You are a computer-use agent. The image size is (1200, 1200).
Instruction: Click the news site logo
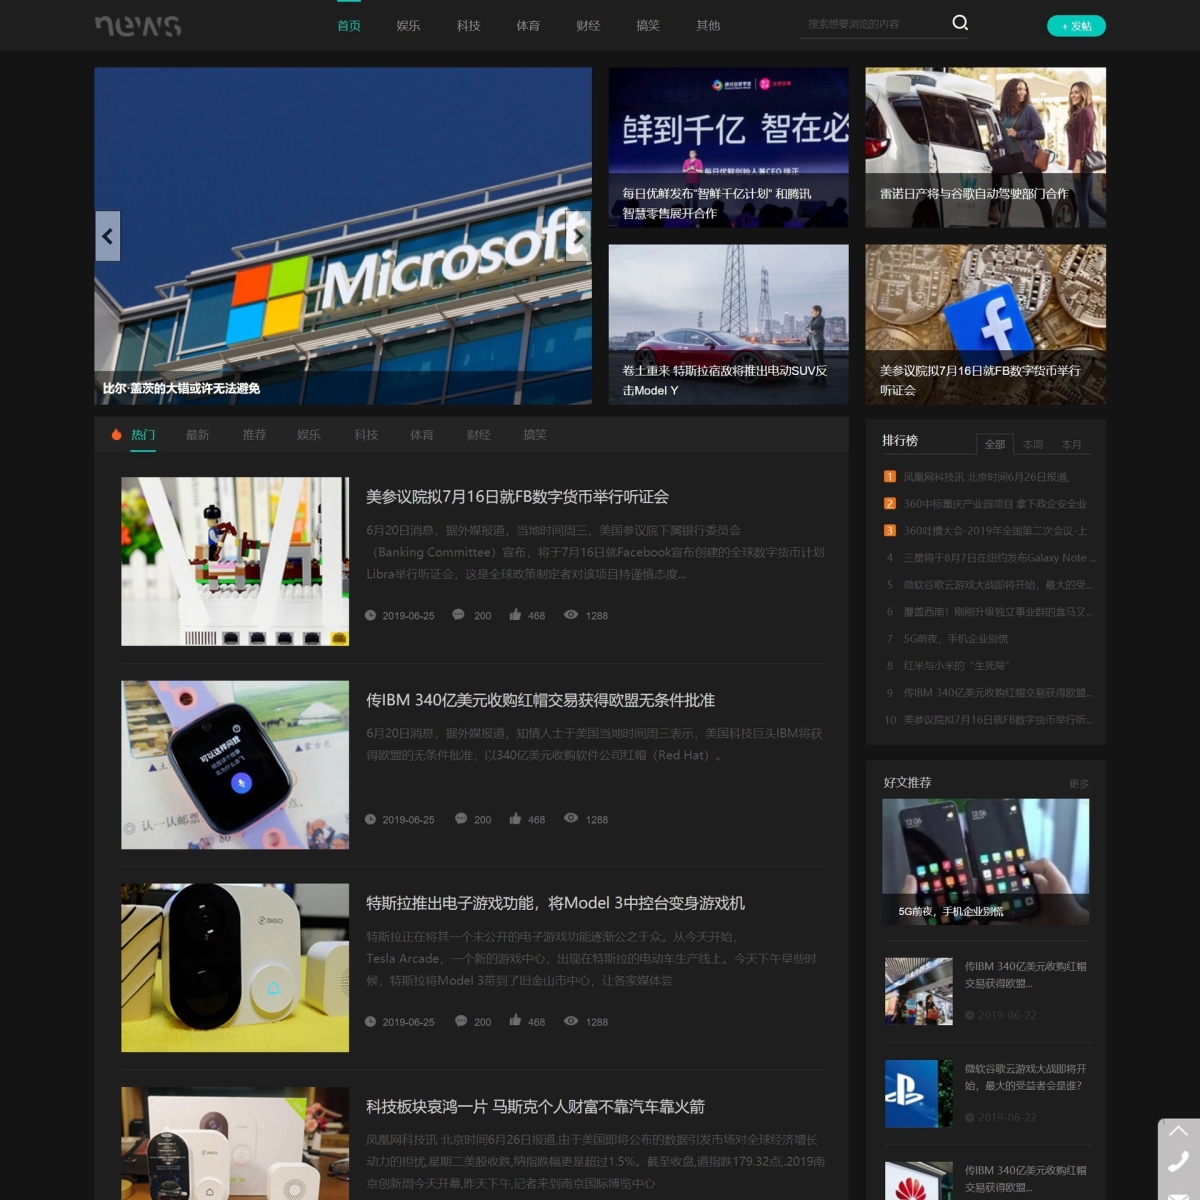pos(138,25)
